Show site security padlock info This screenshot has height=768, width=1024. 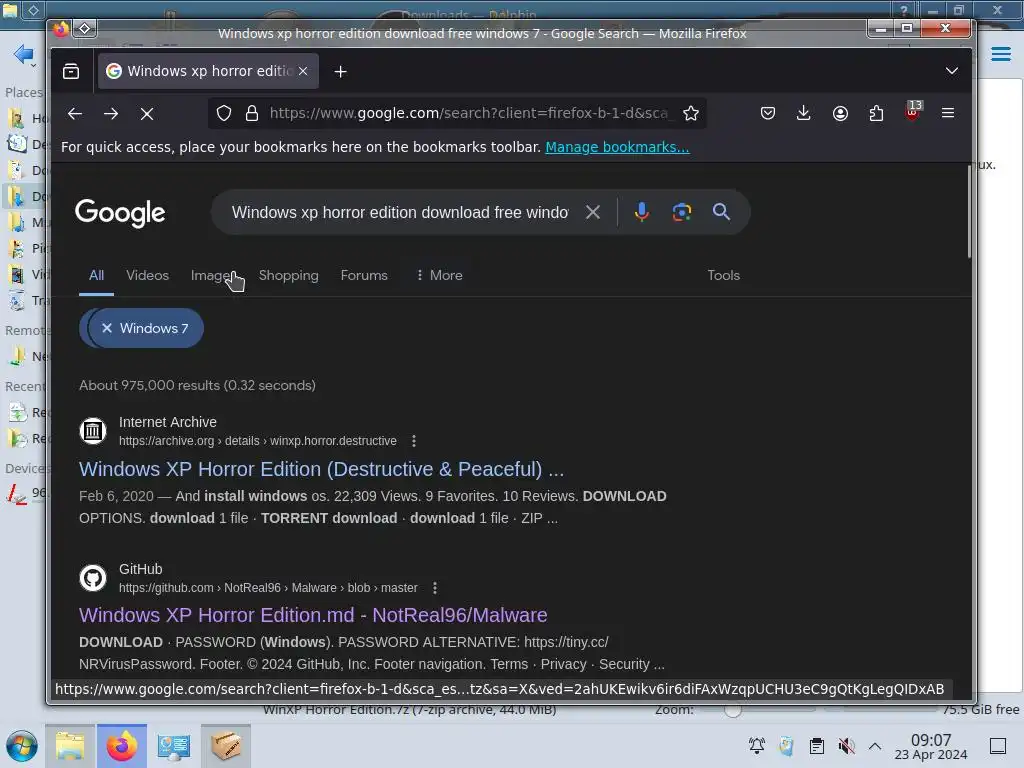251,113
